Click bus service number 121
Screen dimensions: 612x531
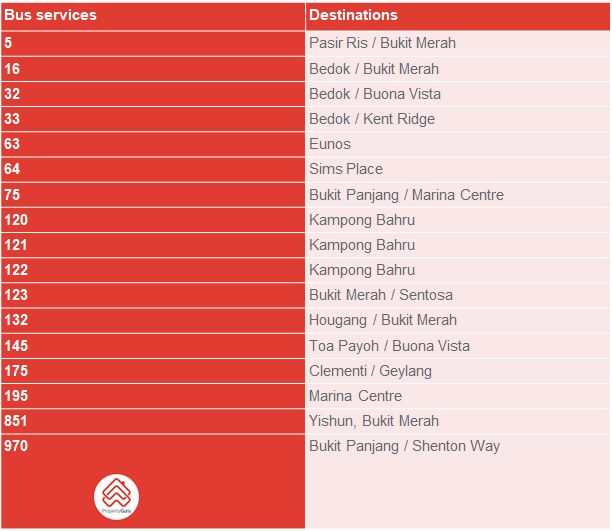click(x=15, y=245)
